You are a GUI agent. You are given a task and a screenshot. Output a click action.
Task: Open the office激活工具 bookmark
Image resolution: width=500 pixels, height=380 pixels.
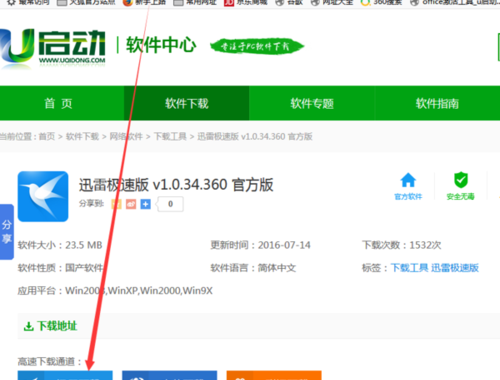pyautogui.click(x=455, y=3)
